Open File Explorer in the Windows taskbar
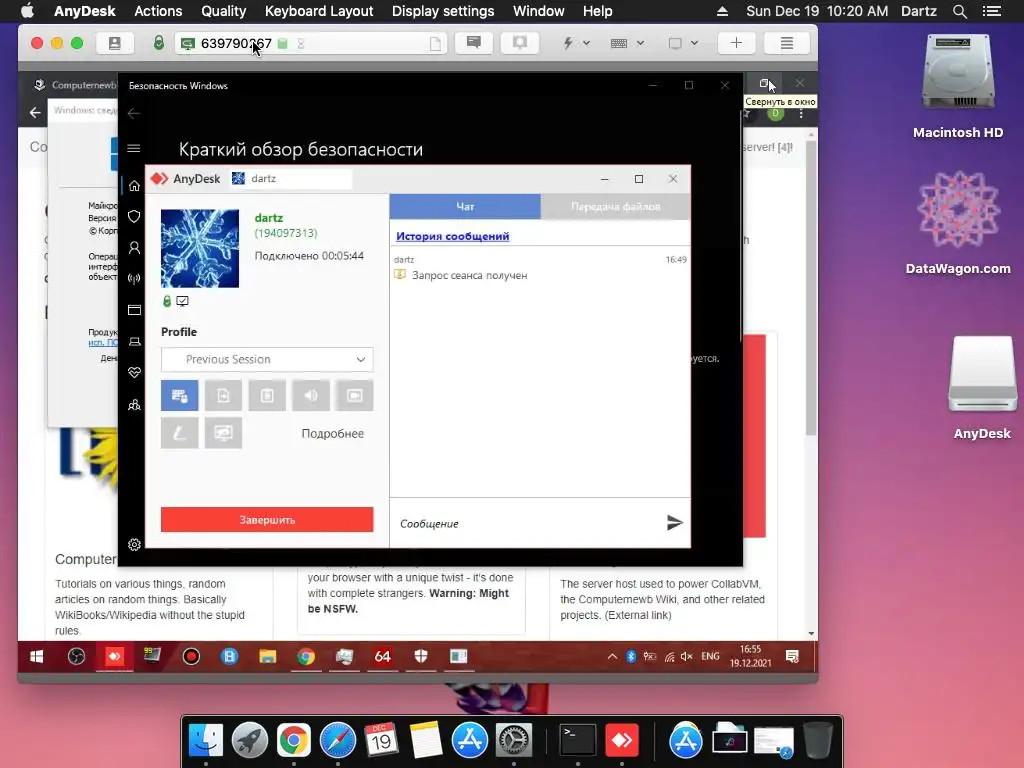 point(268,656)
